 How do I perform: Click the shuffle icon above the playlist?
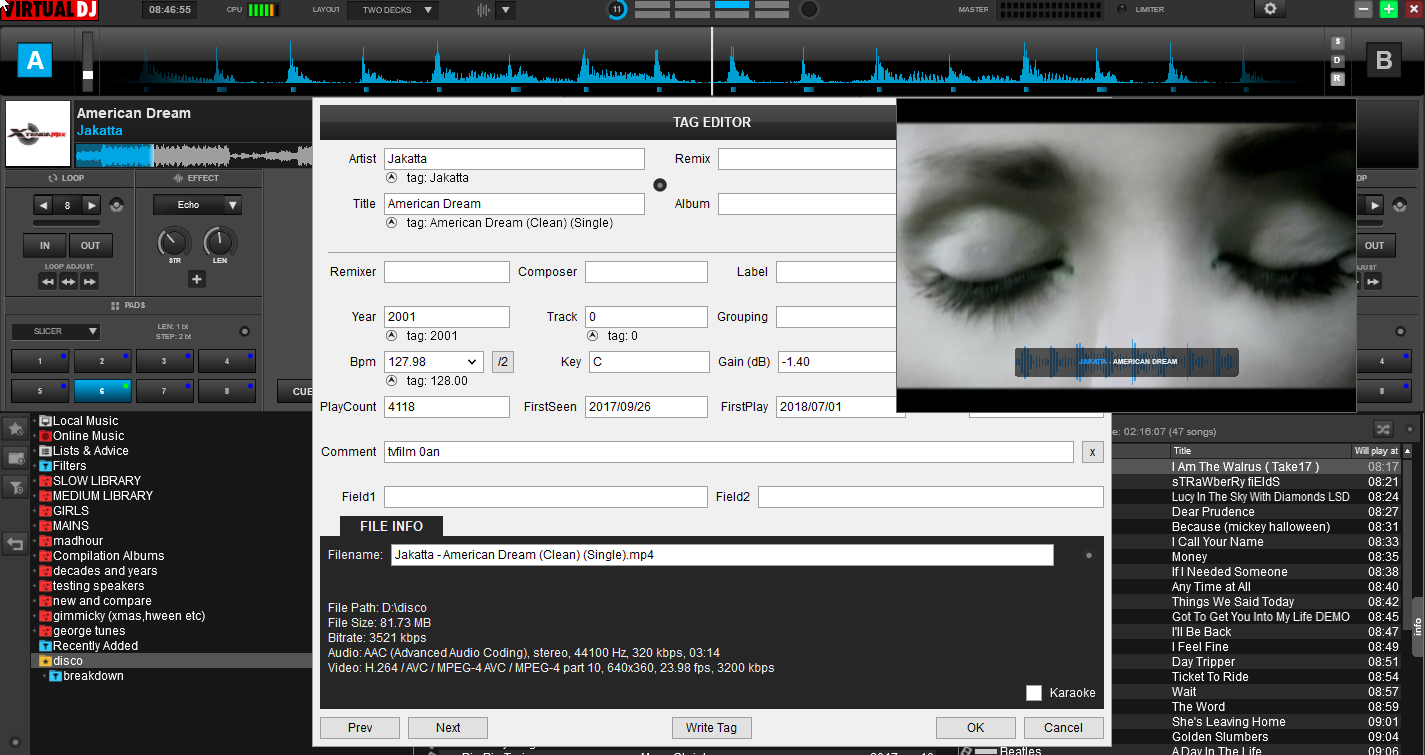coord(1383,429)
